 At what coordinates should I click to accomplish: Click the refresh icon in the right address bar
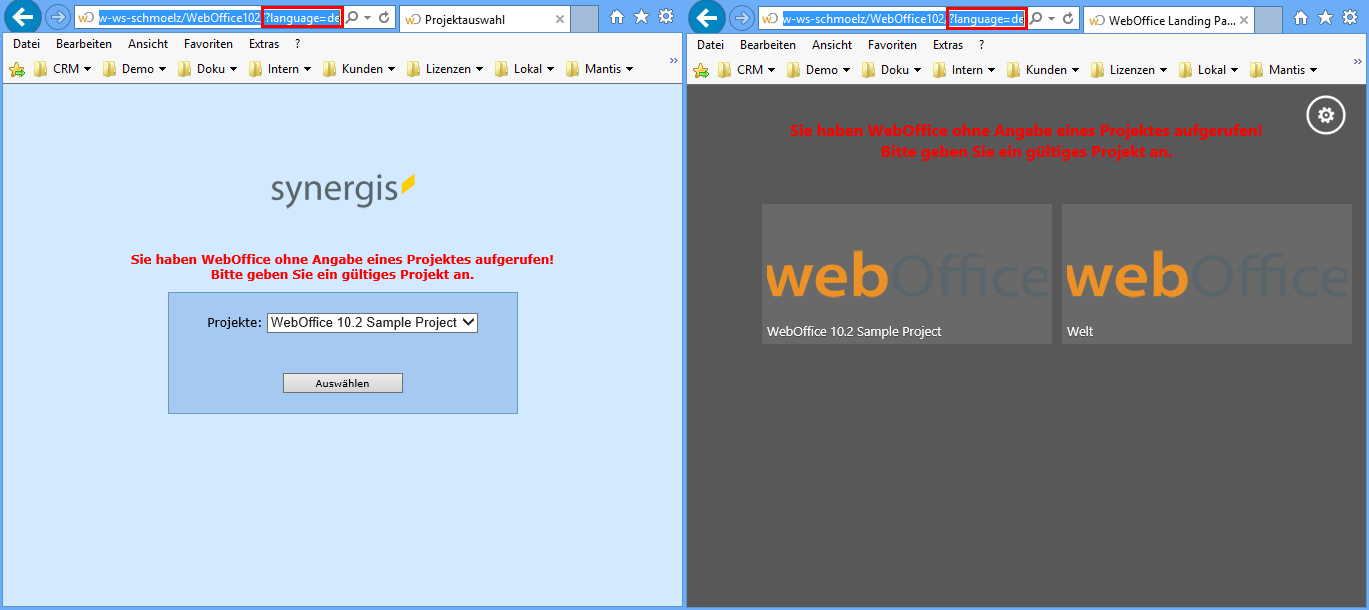1068,18
